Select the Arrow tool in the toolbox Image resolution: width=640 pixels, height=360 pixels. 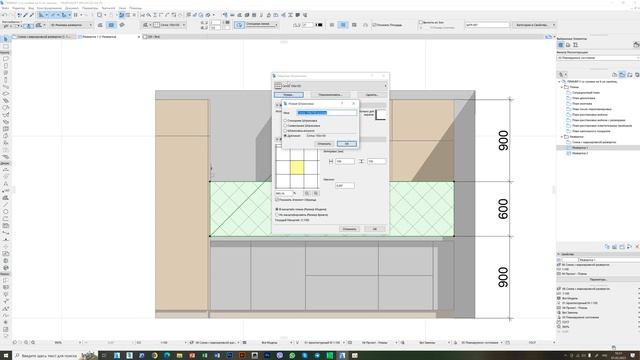(5, 39)
